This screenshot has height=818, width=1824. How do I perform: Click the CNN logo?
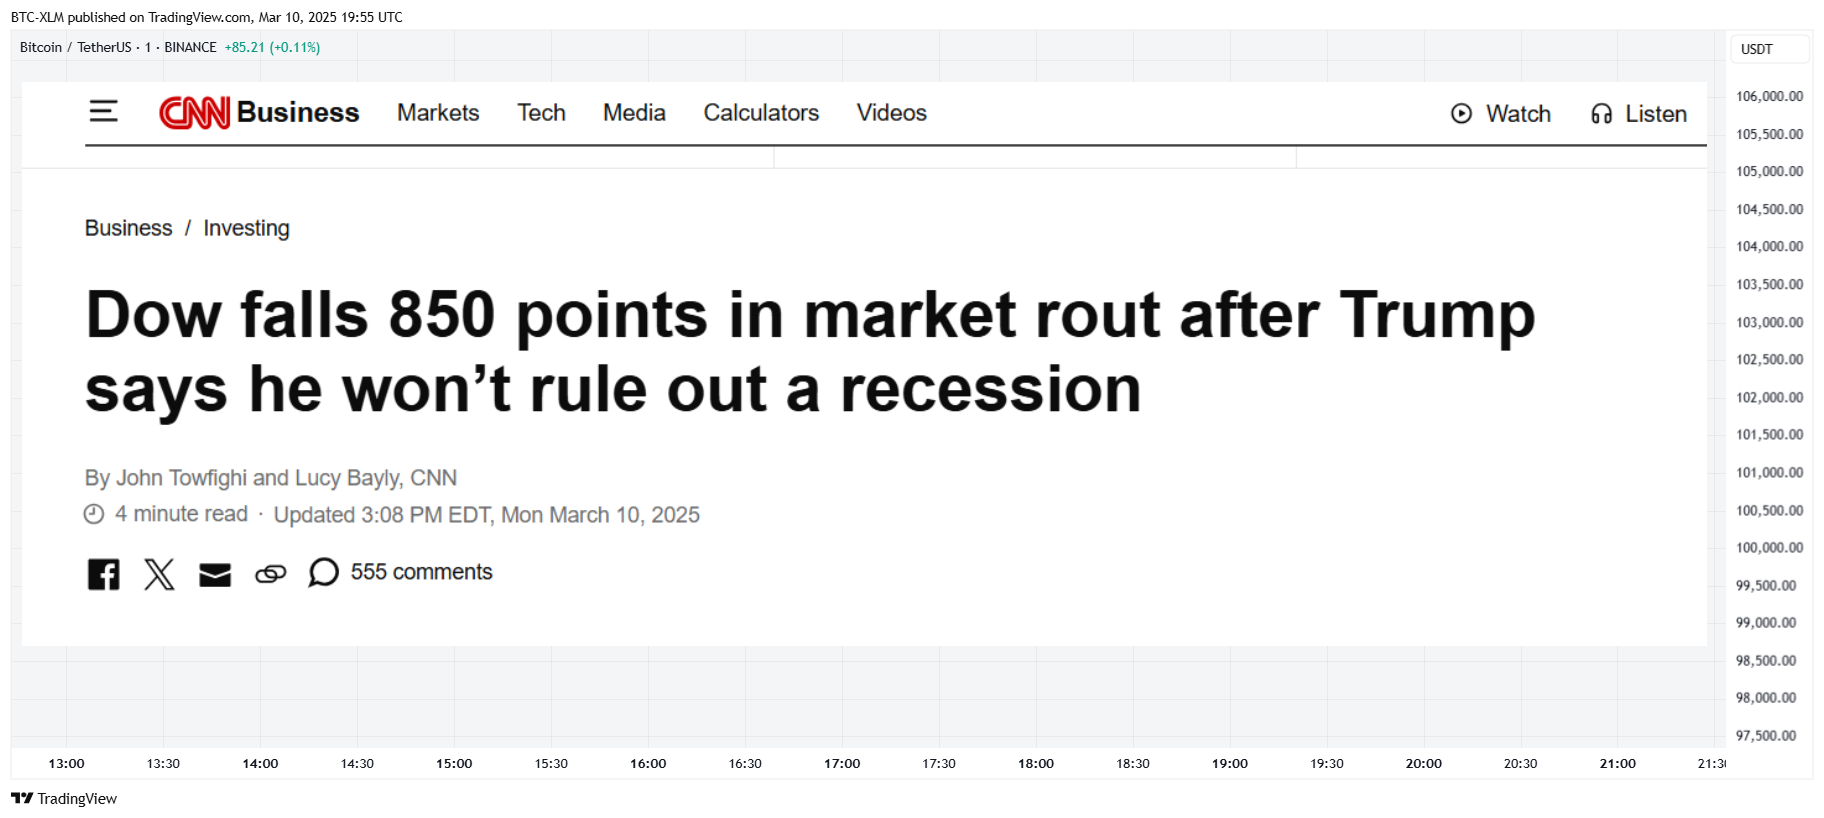click(195, 113)
